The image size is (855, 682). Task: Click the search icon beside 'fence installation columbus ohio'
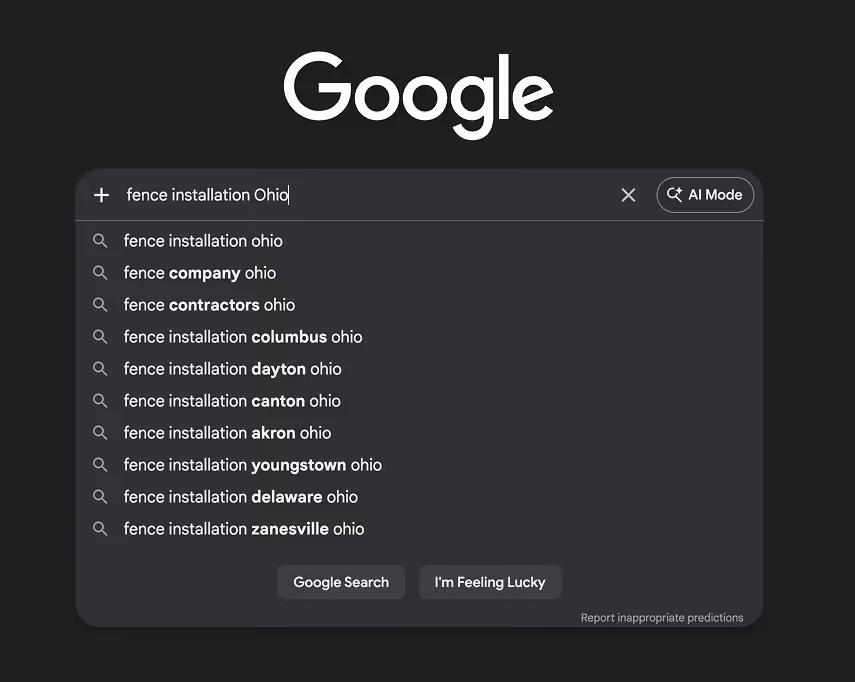click(x=100, y=336)
